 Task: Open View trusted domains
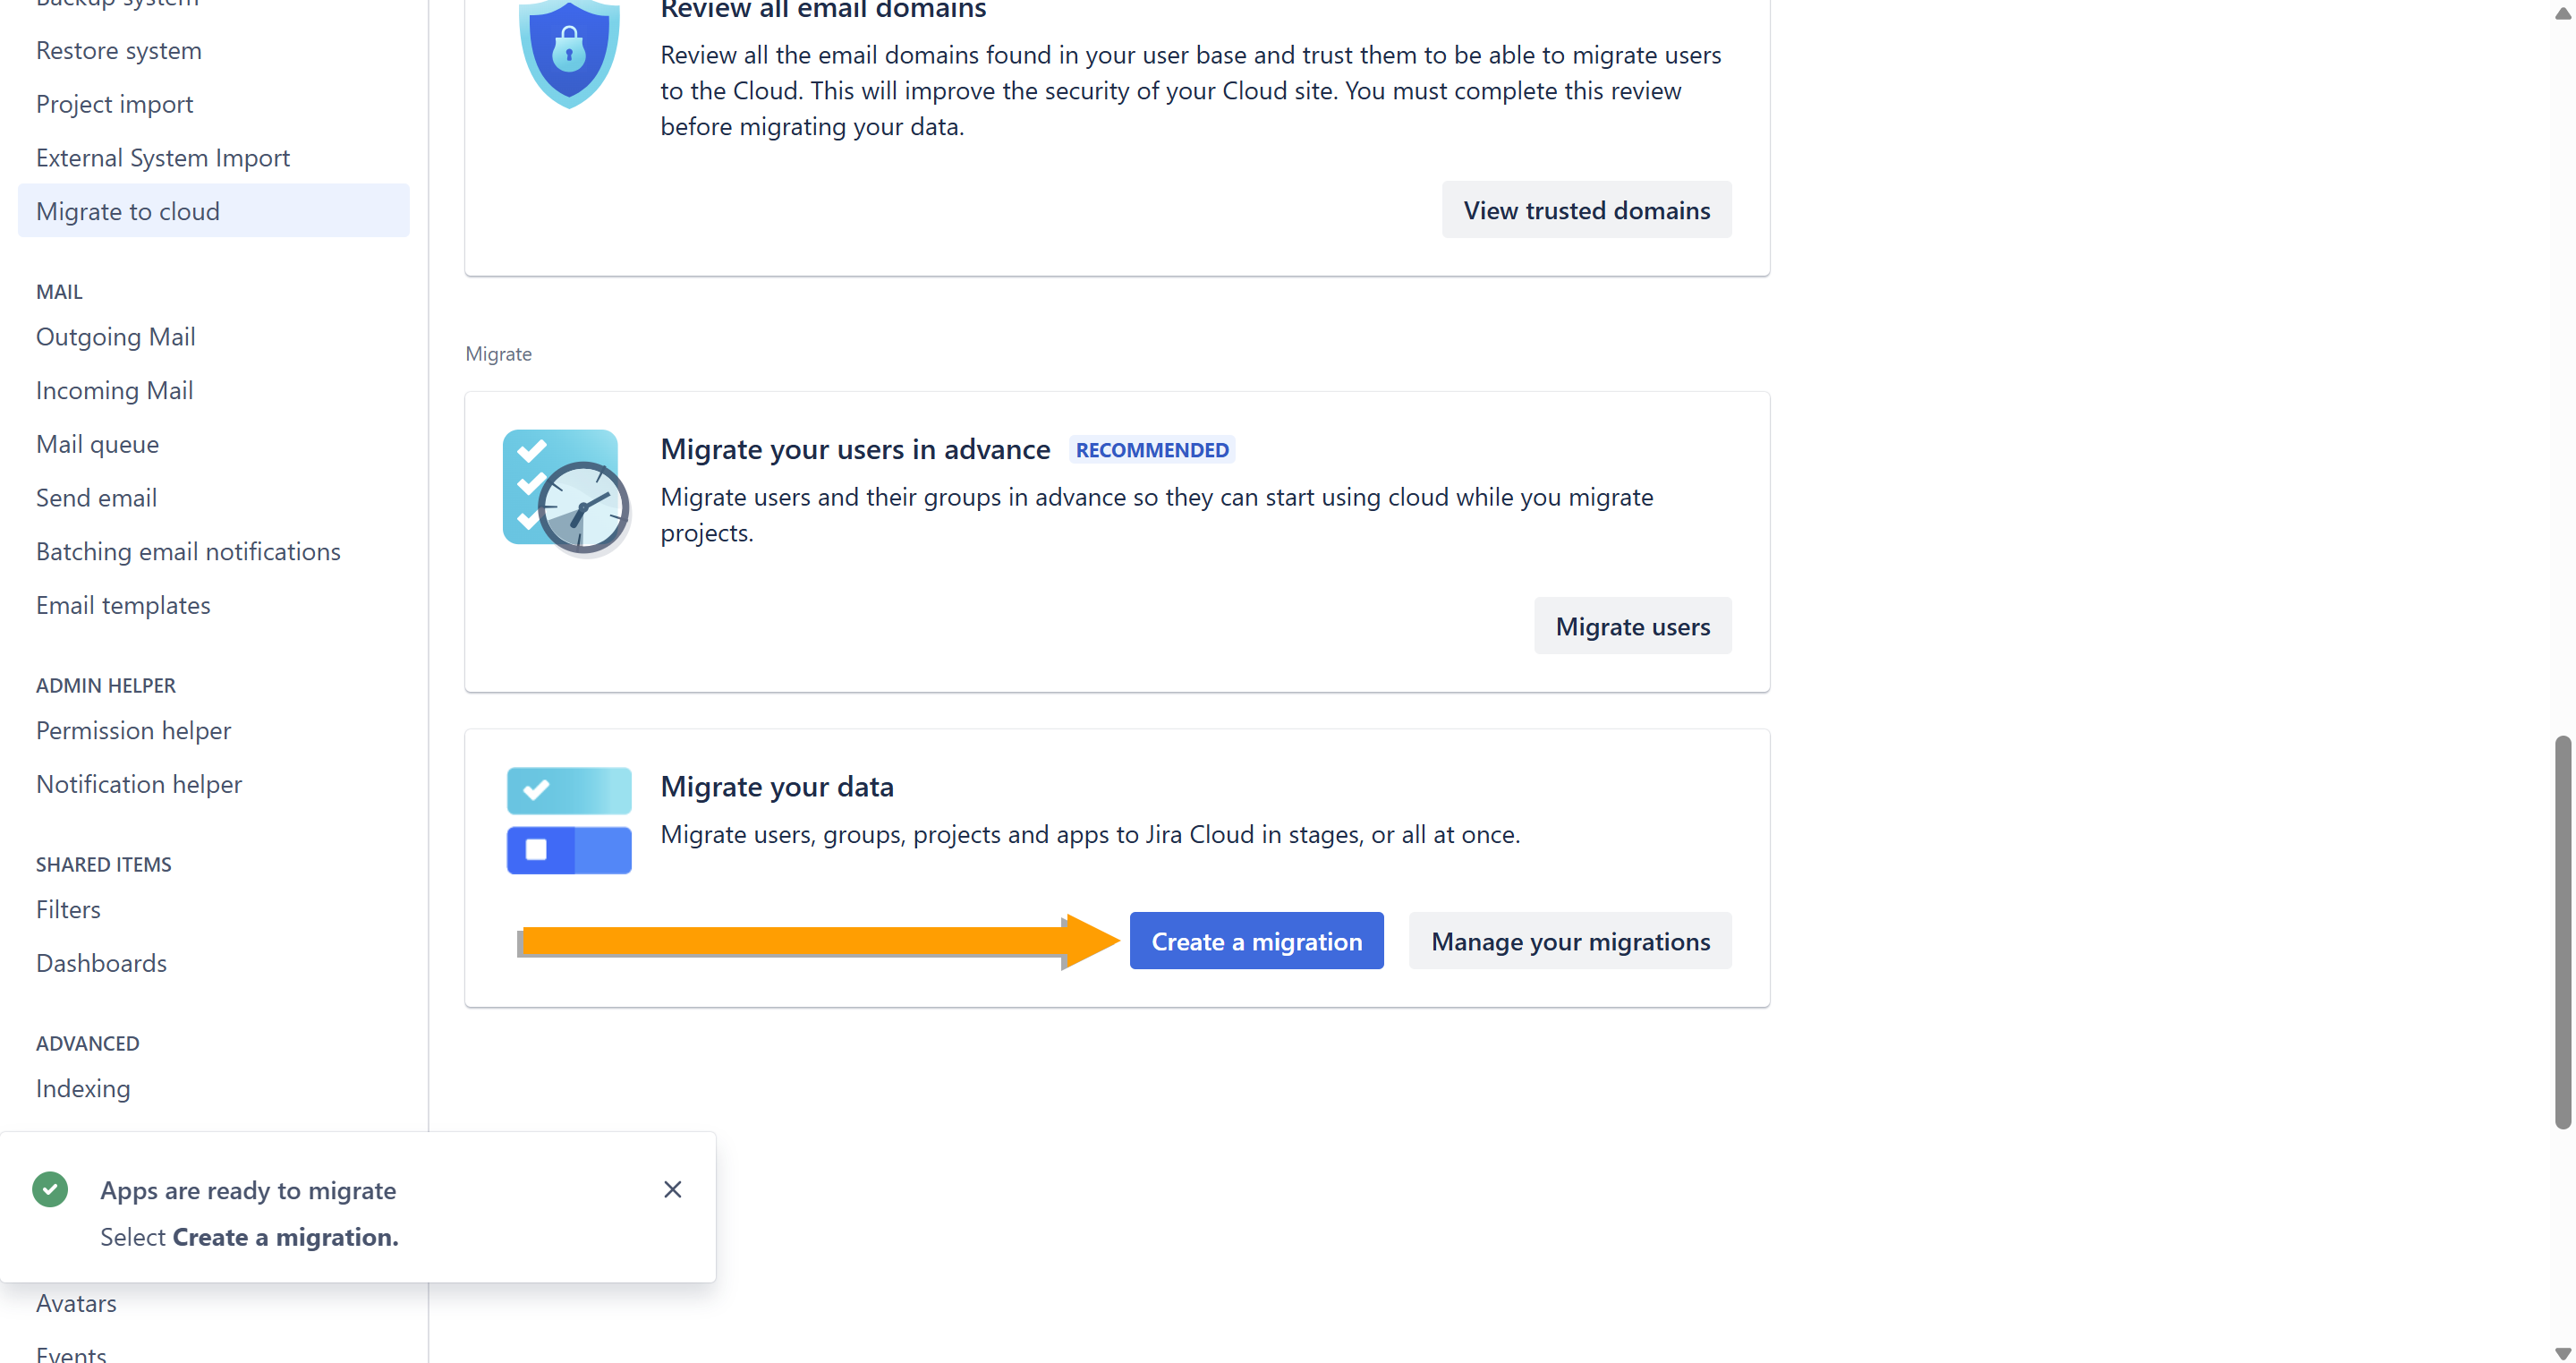click(1586, 210)
